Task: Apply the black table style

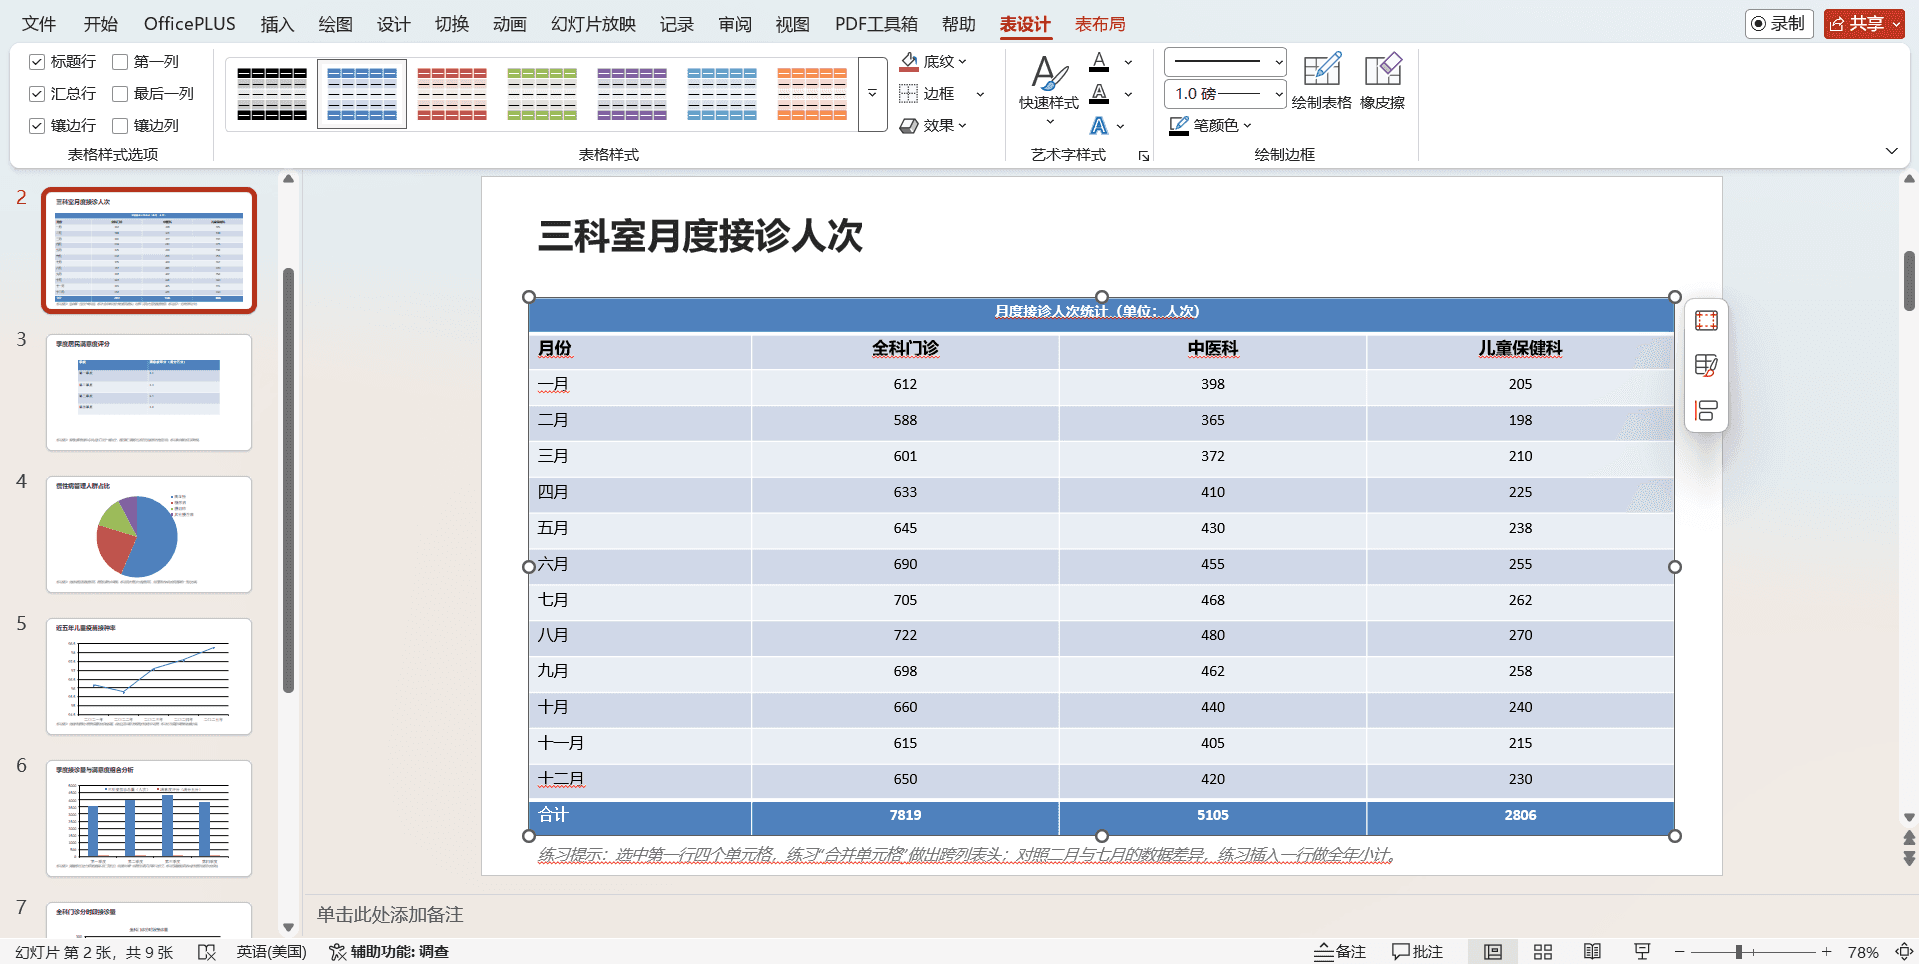Action: [272, 94]
